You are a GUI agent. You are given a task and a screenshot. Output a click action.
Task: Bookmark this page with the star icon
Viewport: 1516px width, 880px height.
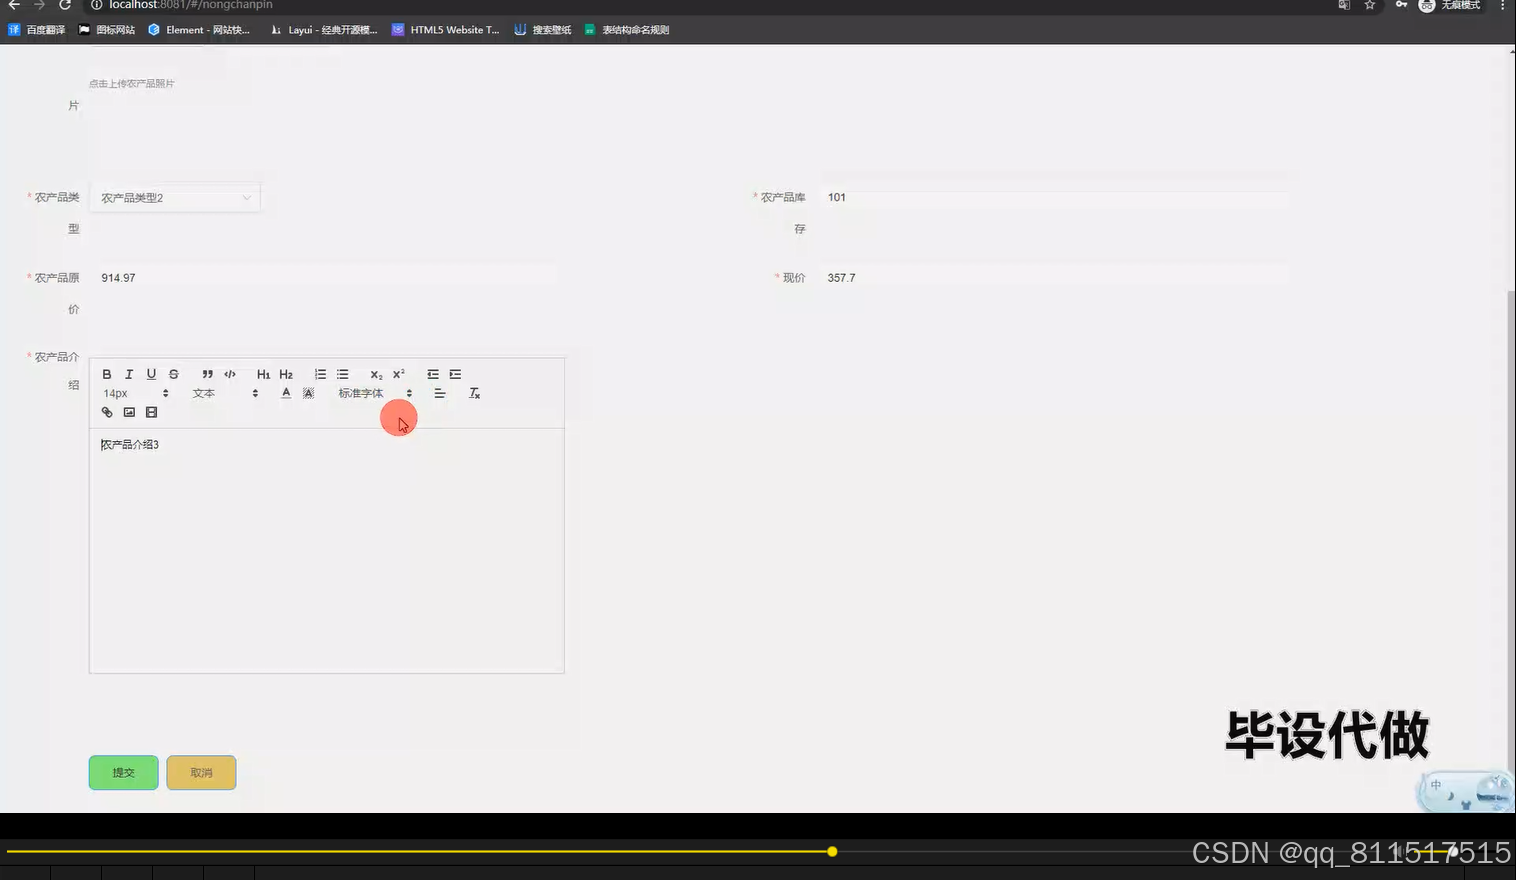click(1370, 5)
